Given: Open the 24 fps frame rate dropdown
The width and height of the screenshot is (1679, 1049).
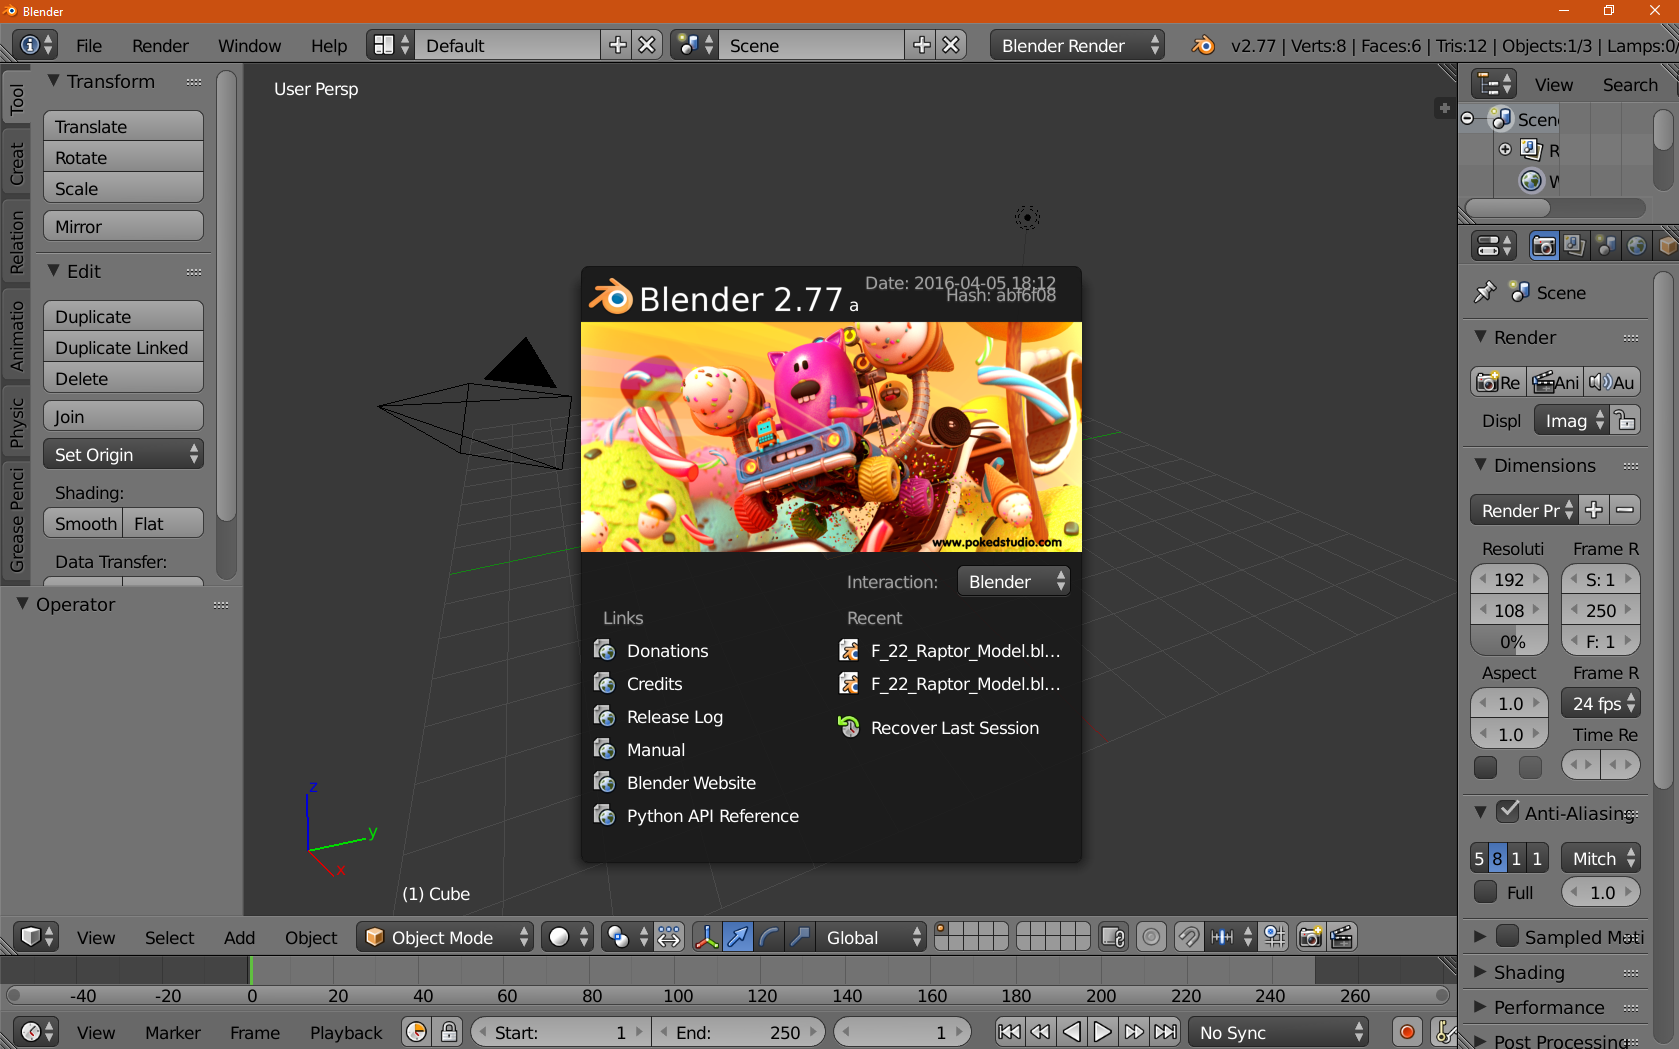Looking at the screenshot, I should (1601, 703).
